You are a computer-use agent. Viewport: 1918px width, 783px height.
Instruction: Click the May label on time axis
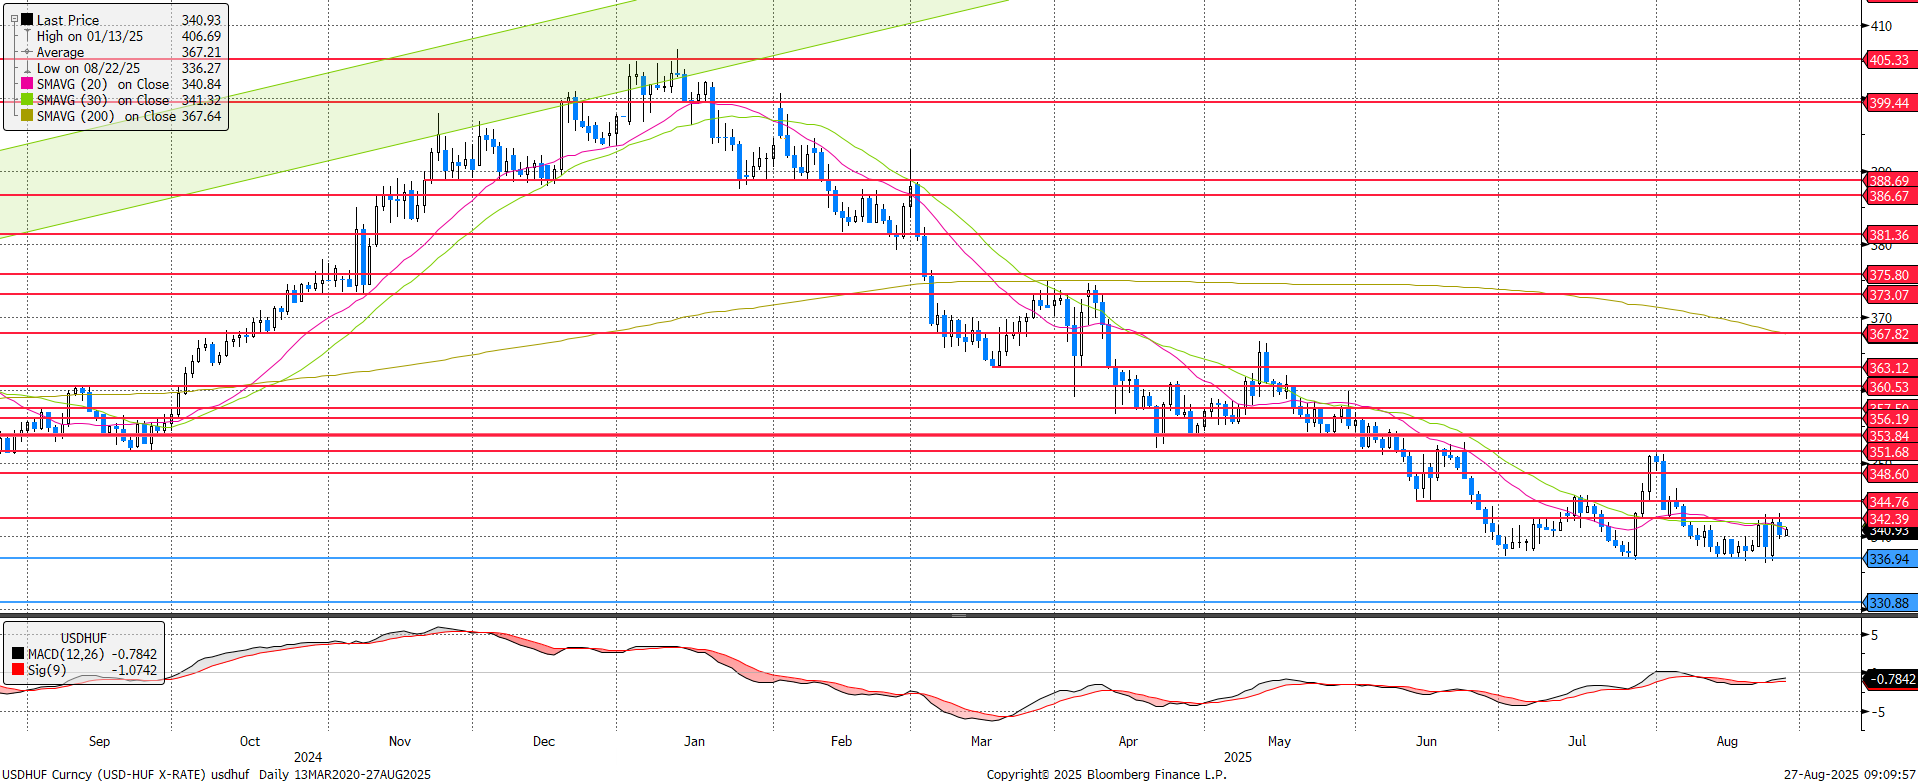[x=1279, y=741]
